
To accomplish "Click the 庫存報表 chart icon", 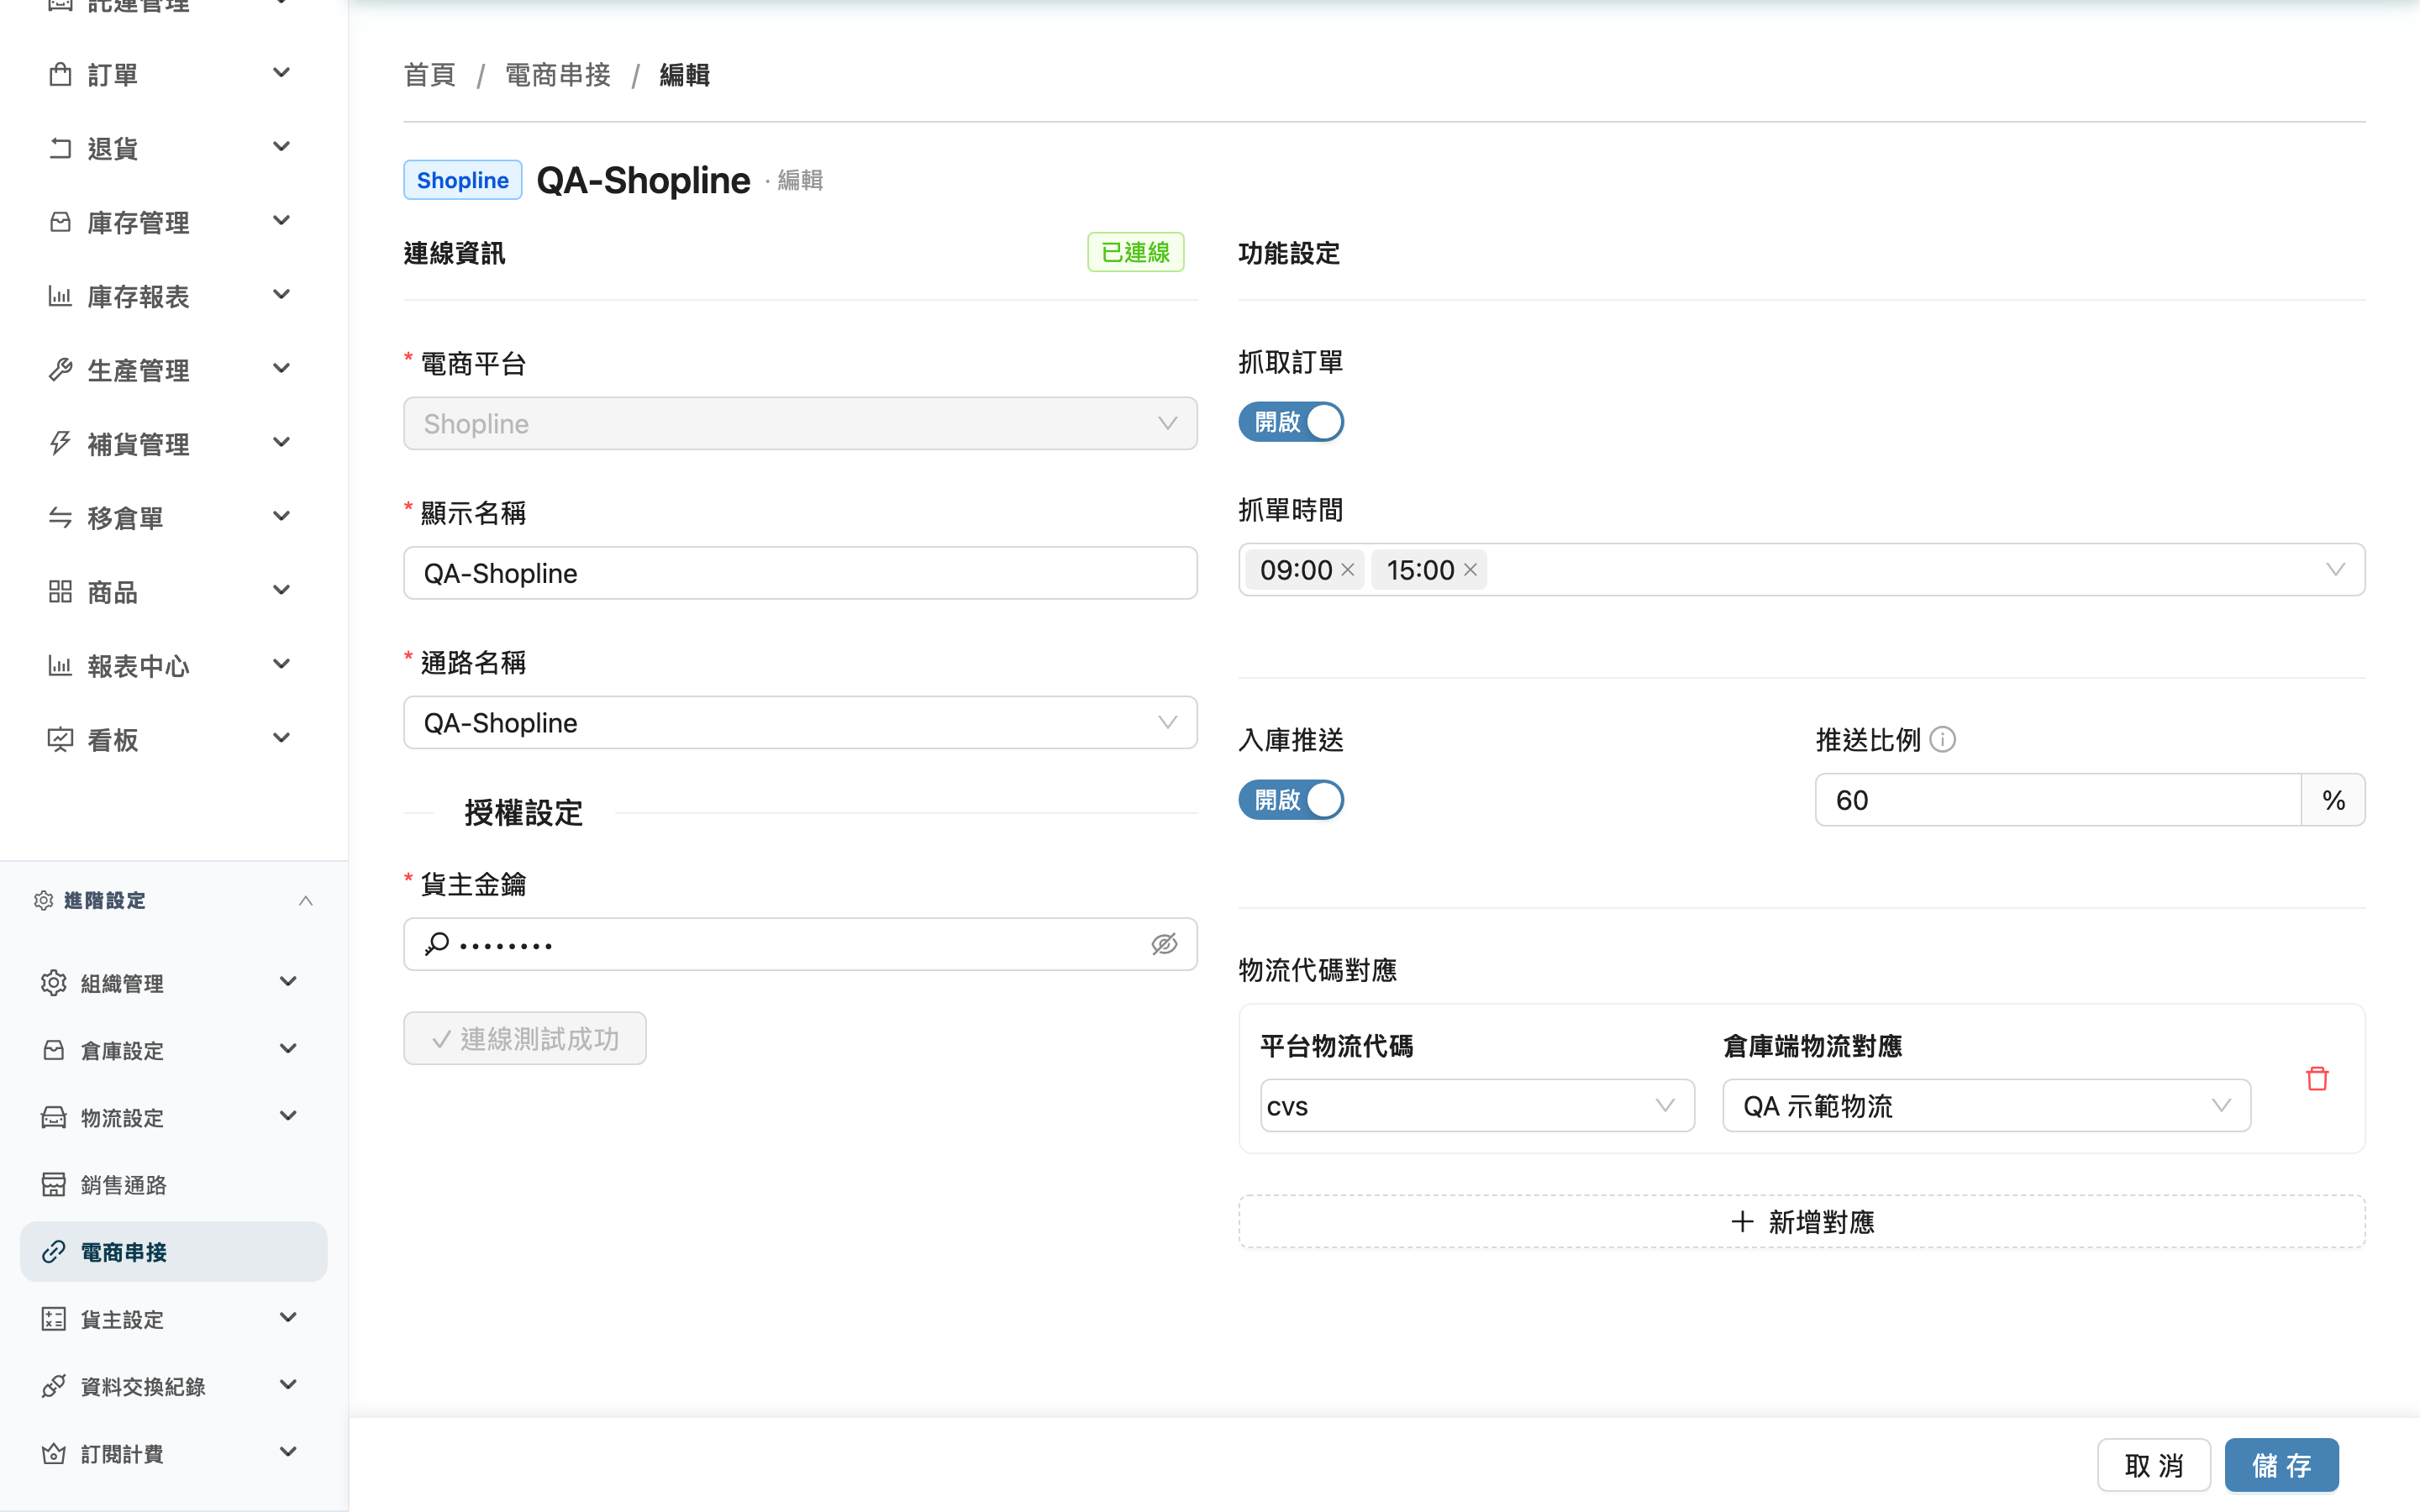I will pos(60,296).
